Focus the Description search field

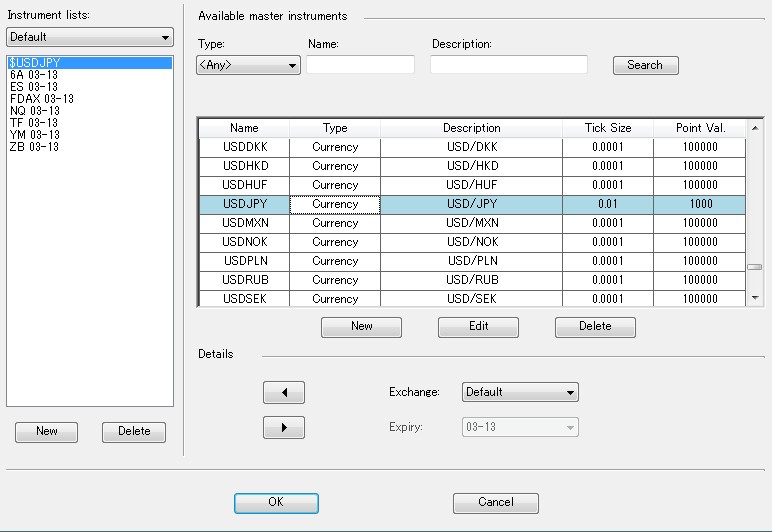pyautogui.click(x=508, y=65)
